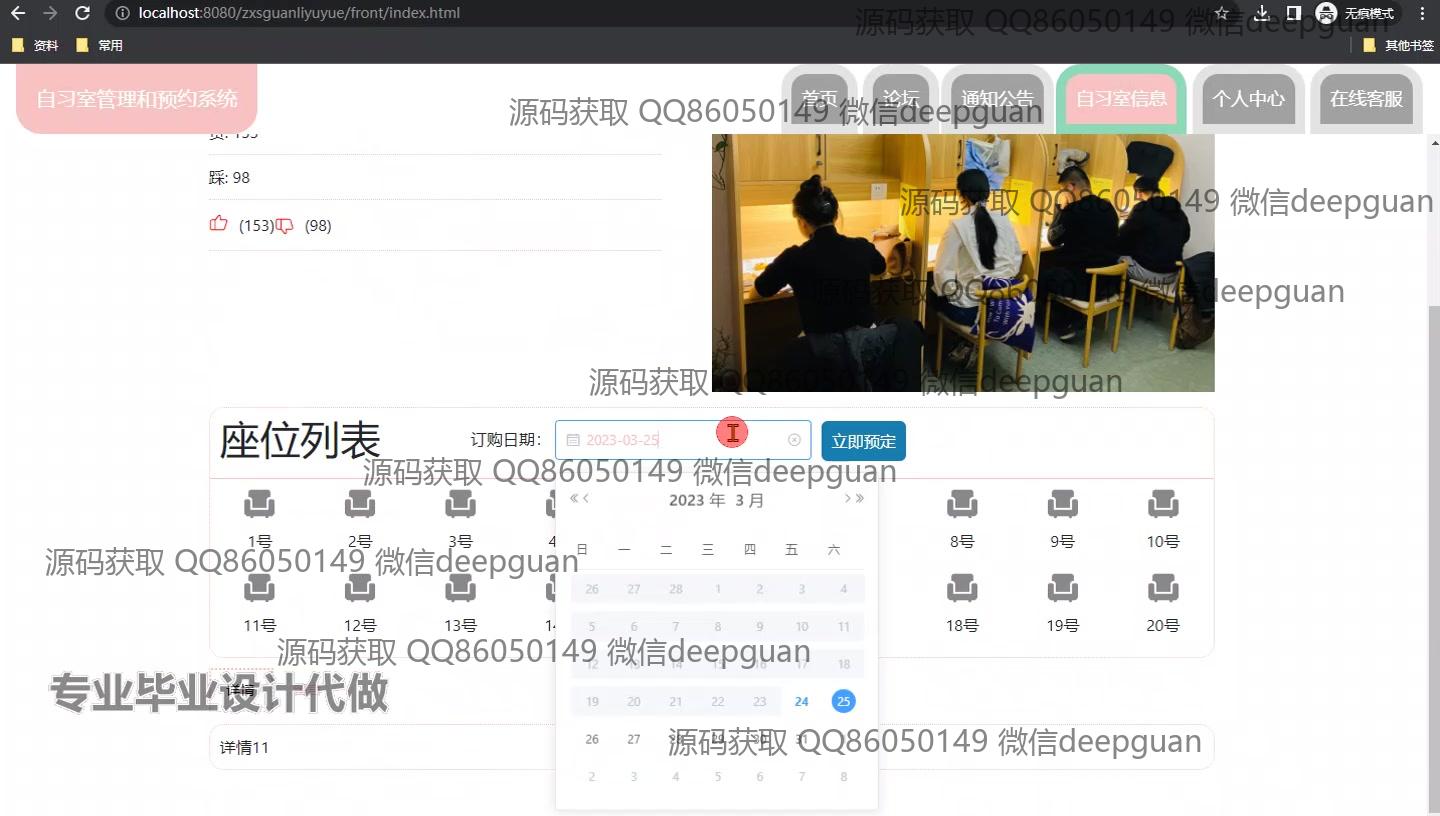Pick highlighted date 25 in calendar
This screenshot has width=1440, height=816.
coord(843,701)
